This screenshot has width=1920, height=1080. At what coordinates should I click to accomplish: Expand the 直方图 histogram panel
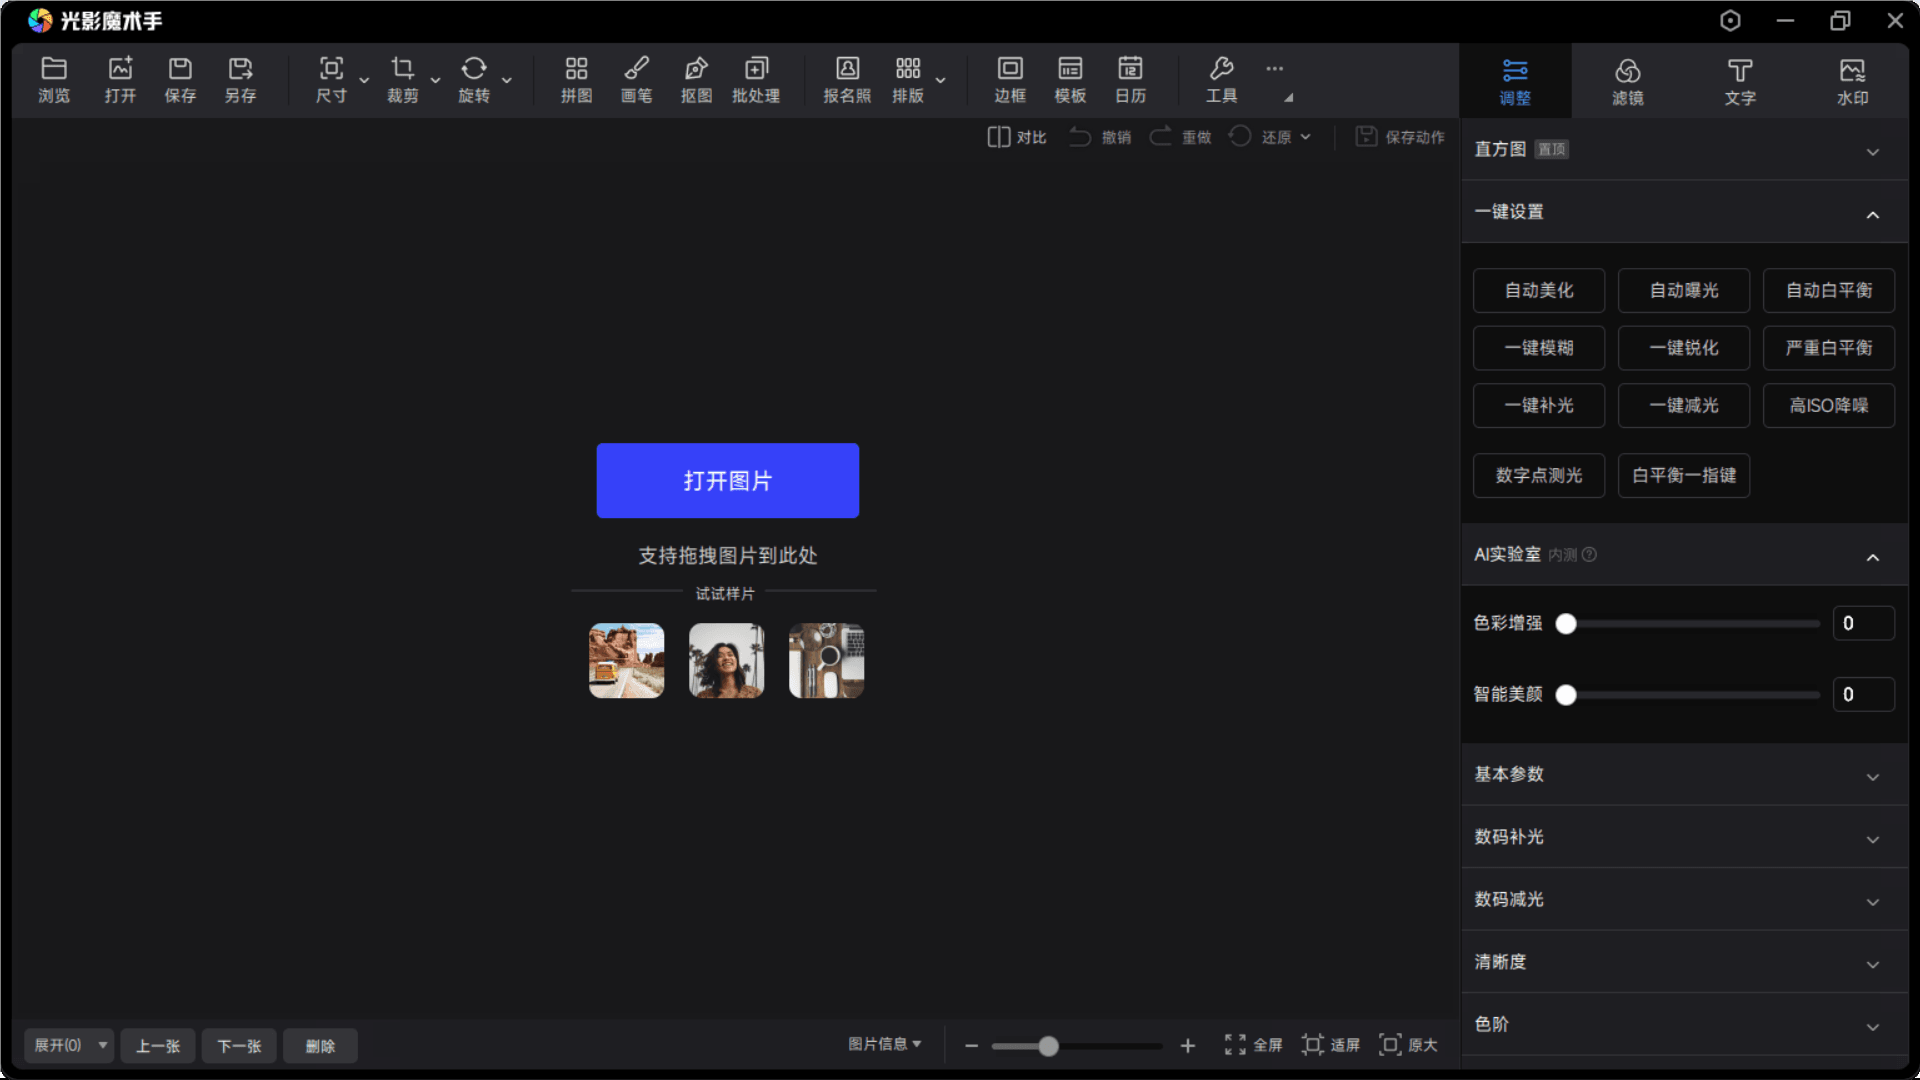(x=1872, y=152)
